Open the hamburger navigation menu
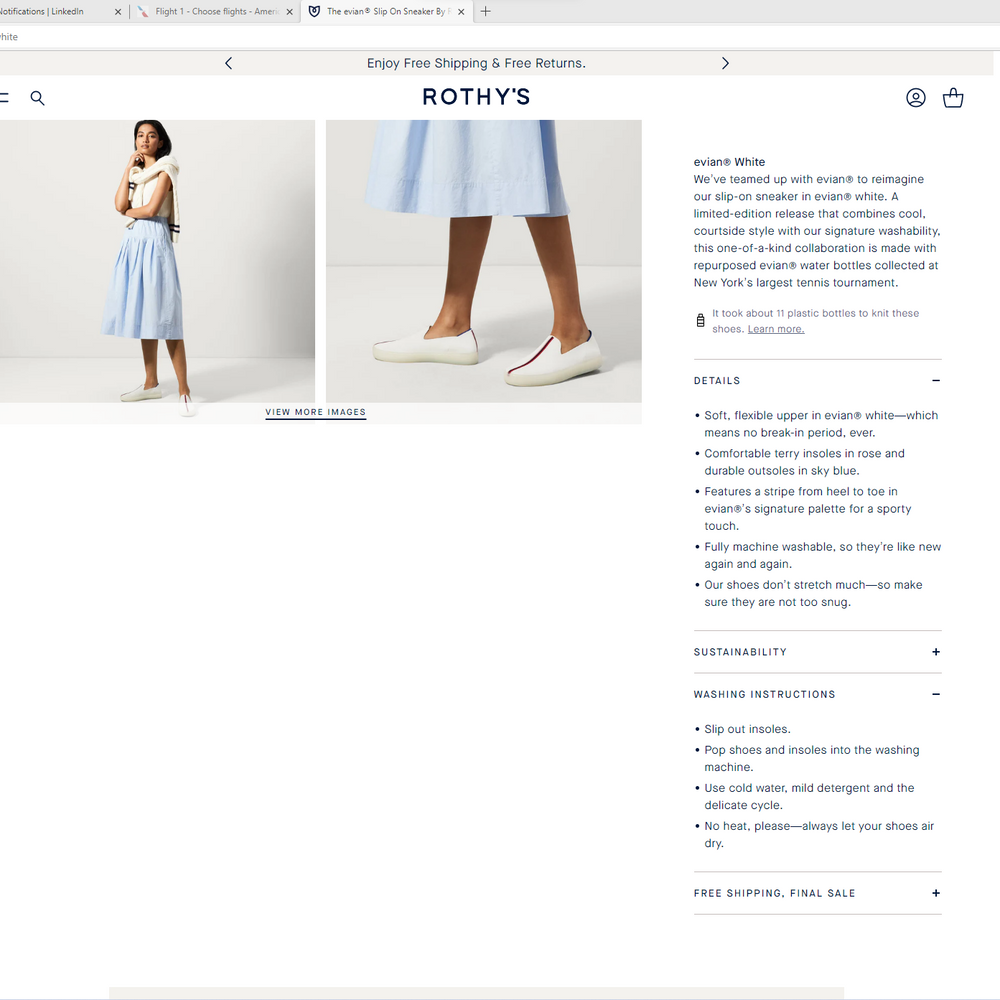Image resolution: width=1000 pixels, height=1000 pixels. tap(4, 98)
